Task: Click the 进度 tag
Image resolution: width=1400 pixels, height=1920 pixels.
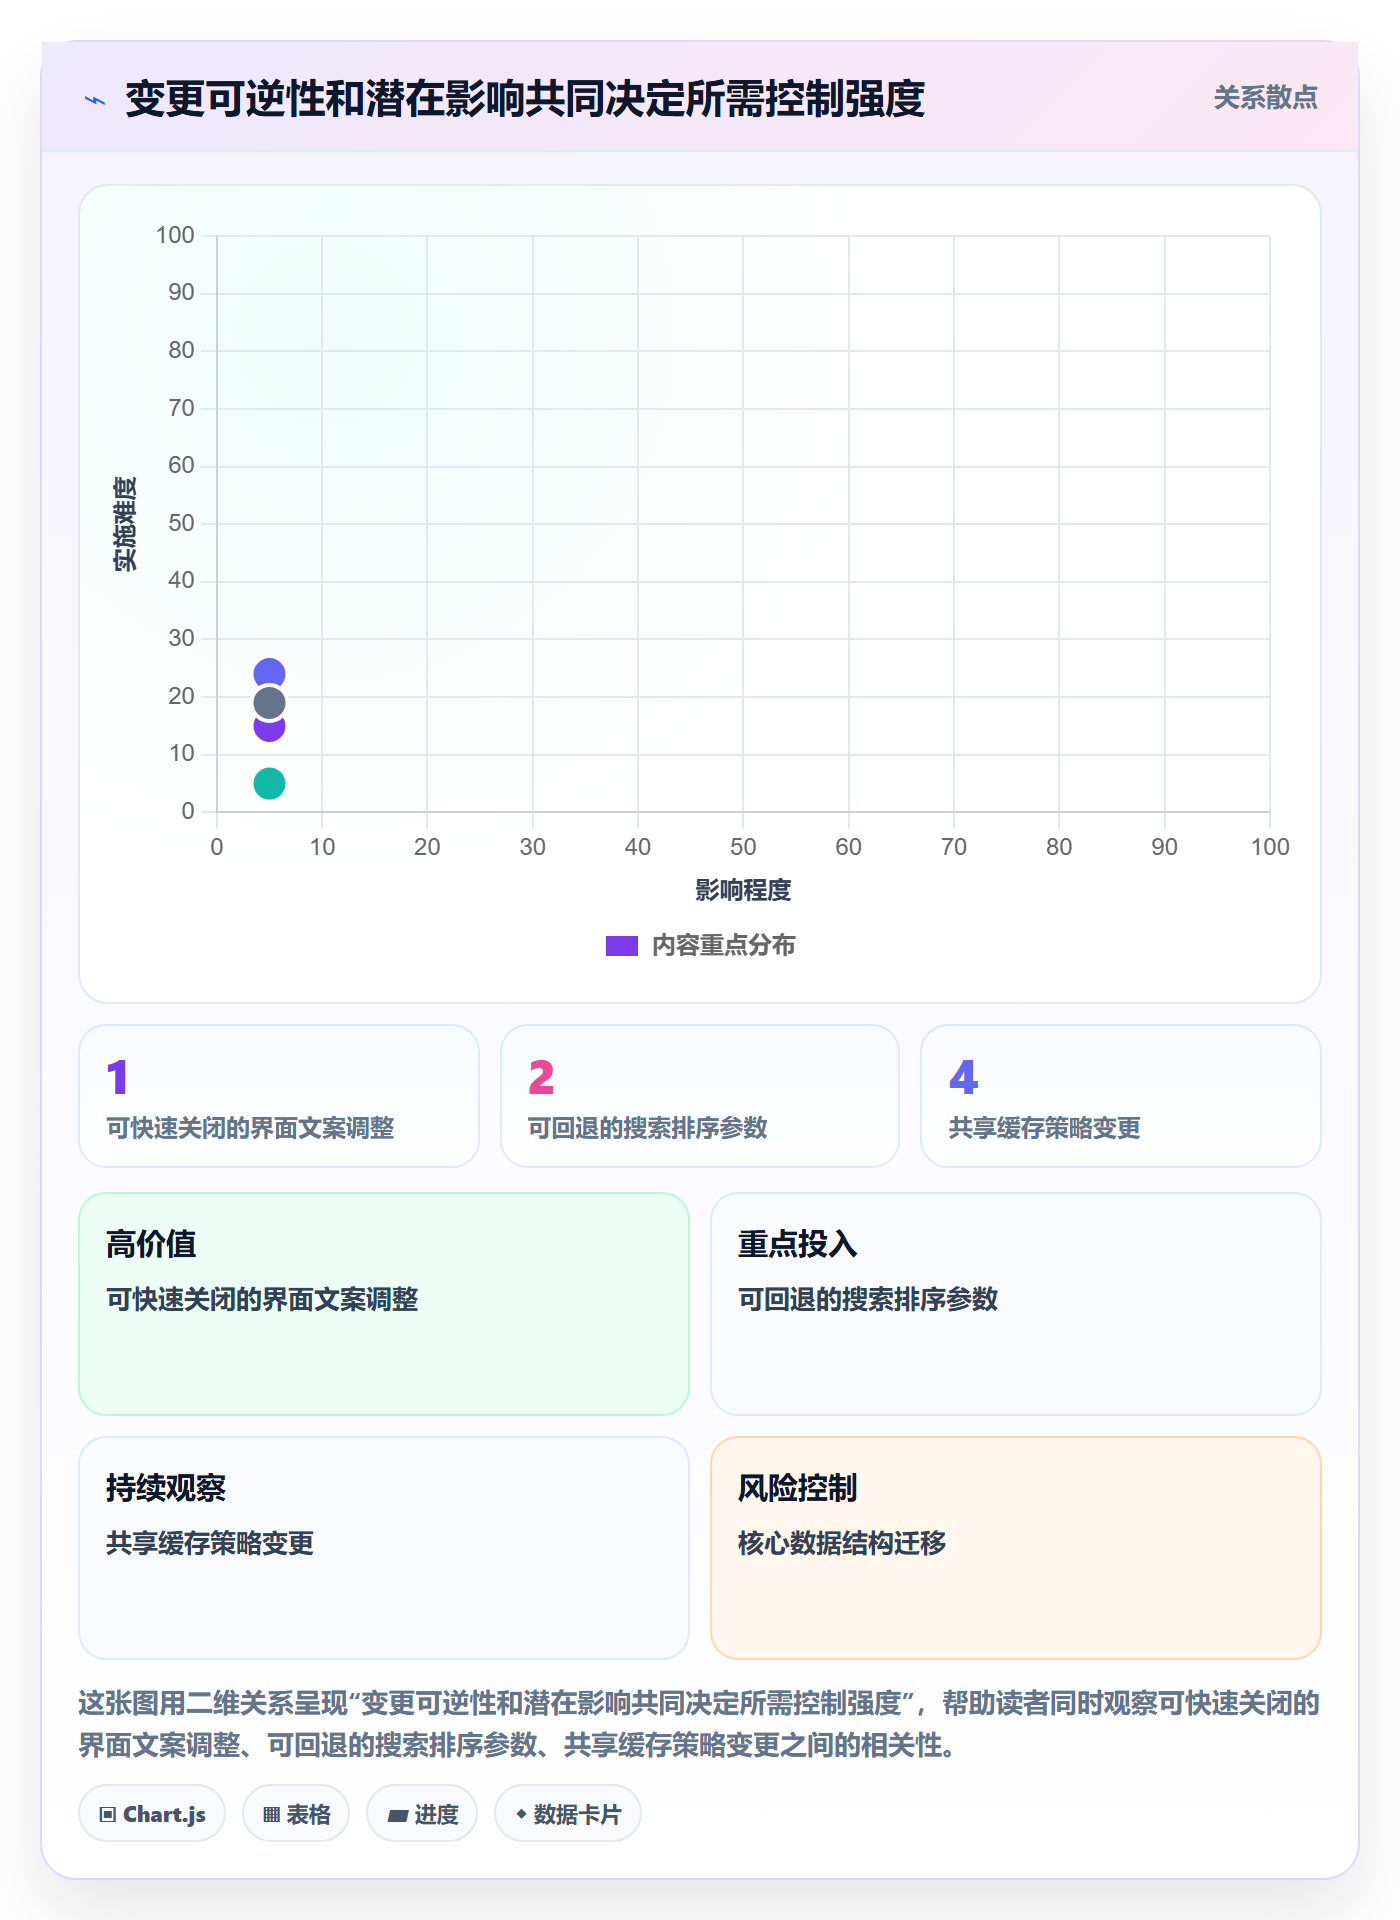Action: (x=422, y=1814)
